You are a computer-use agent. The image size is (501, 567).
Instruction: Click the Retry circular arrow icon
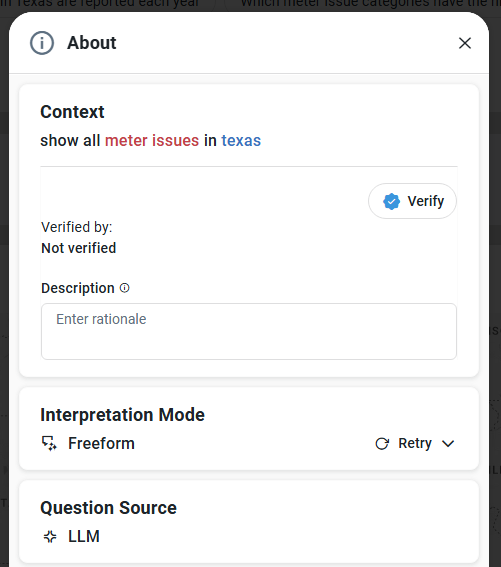tap(382, 444)
